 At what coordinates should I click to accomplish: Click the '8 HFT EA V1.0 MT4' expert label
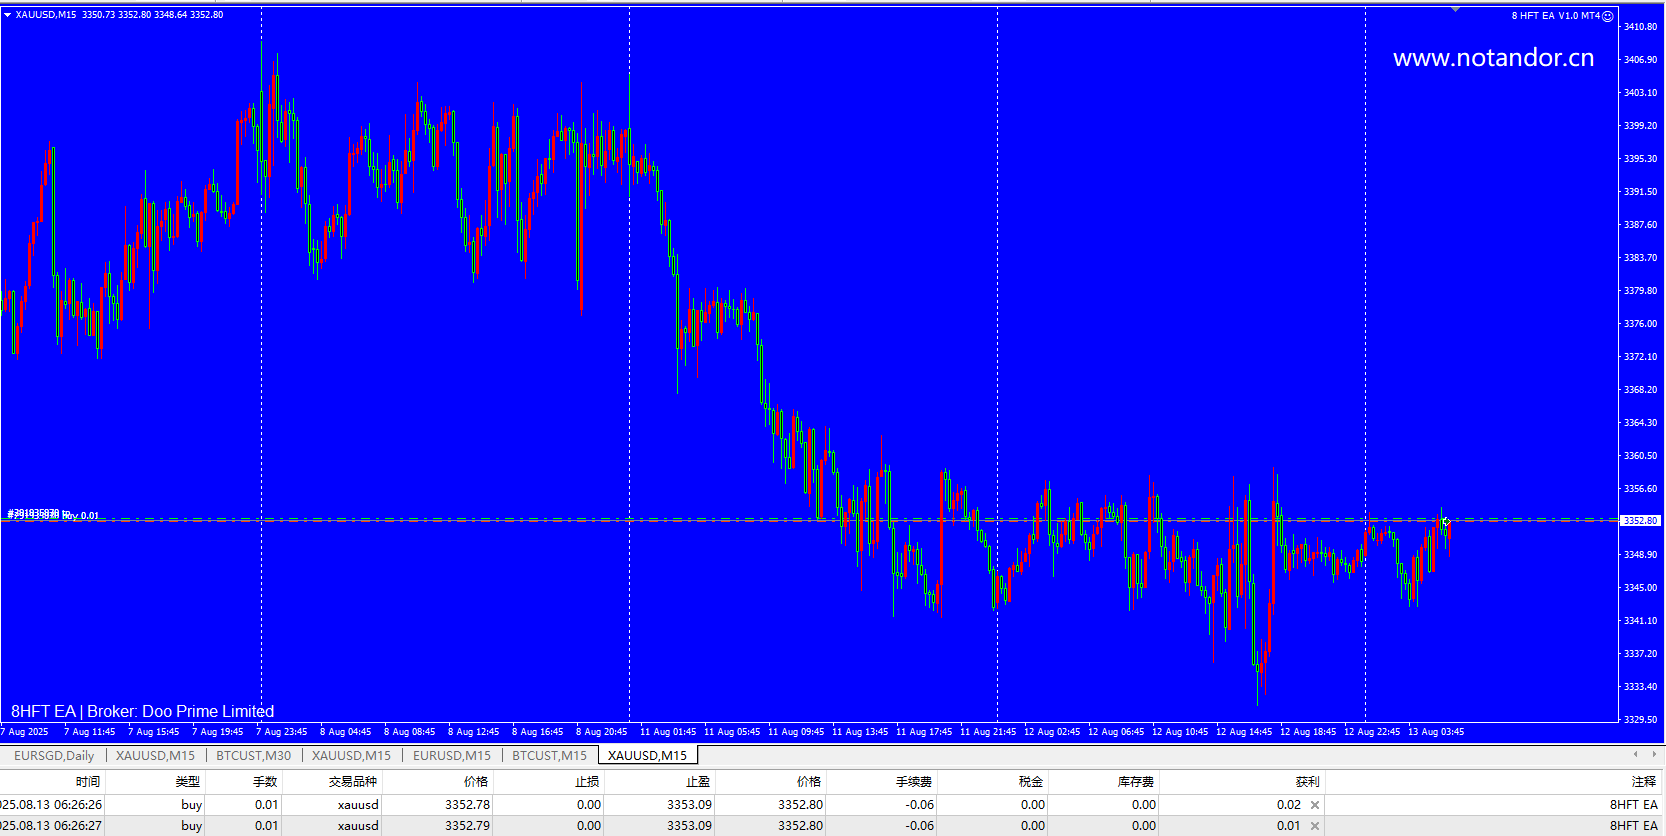click(x=1555, y=16)
